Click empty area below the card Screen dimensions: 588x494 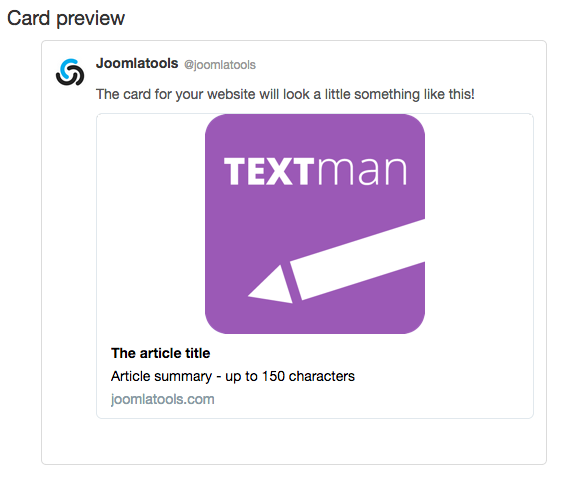tap(294, 442)
